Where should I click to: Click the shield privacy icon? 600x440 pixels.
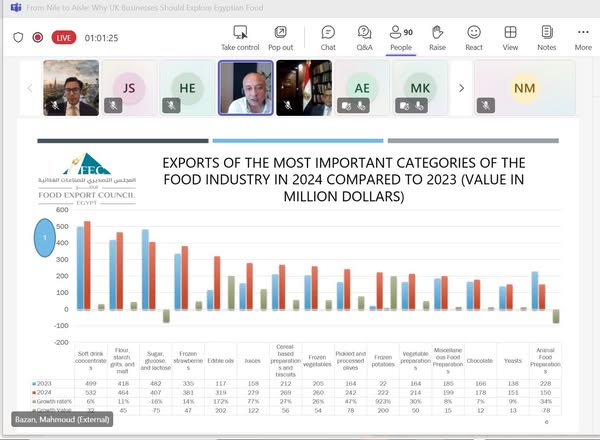point(18,38)
